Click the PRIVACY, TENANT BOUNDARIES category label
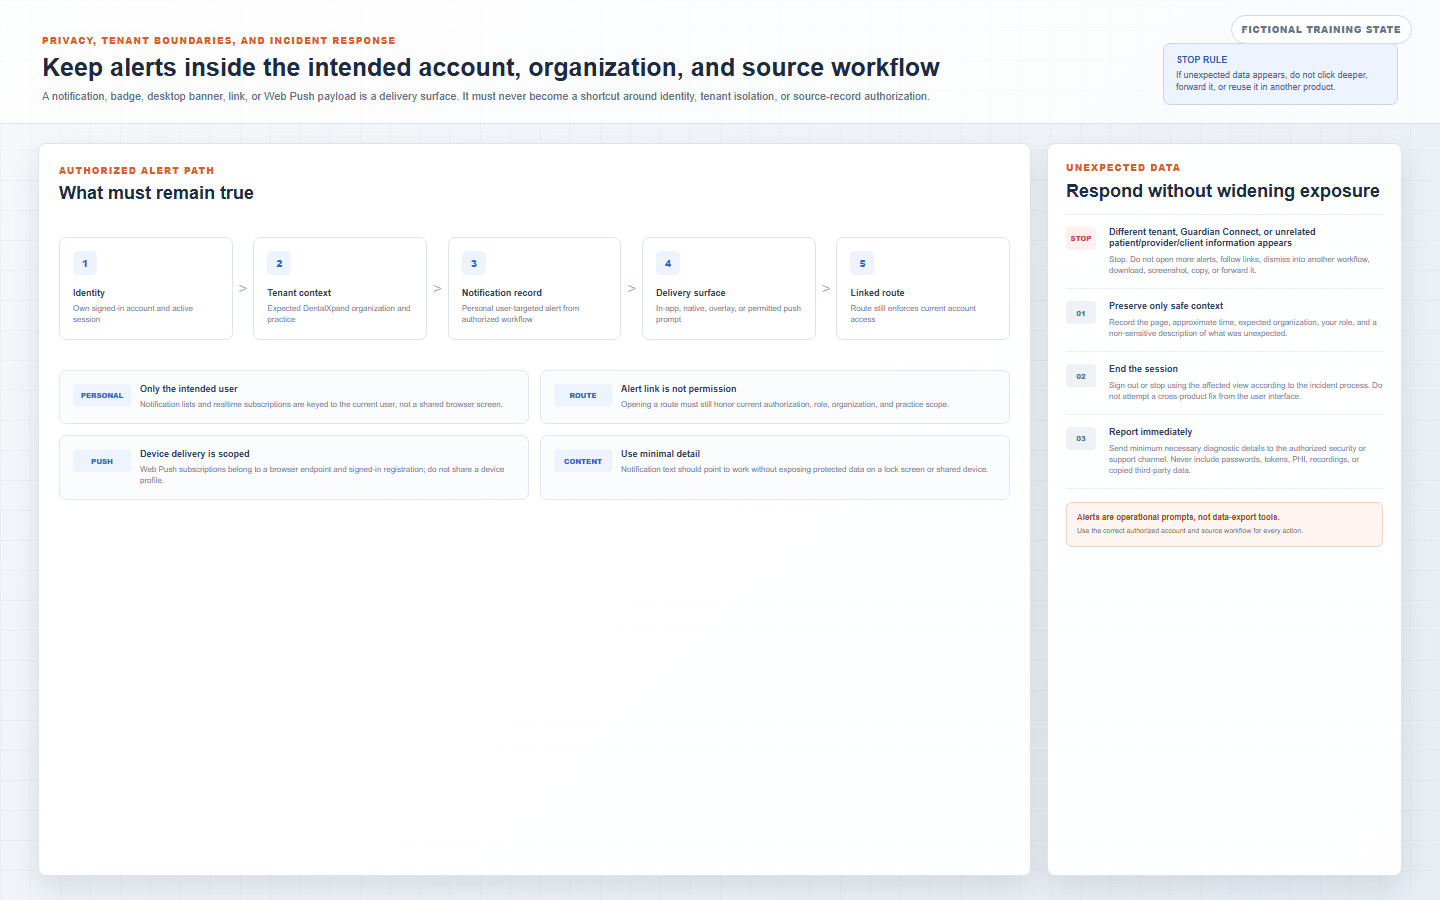1440x900 pixels. coord(219,41)
